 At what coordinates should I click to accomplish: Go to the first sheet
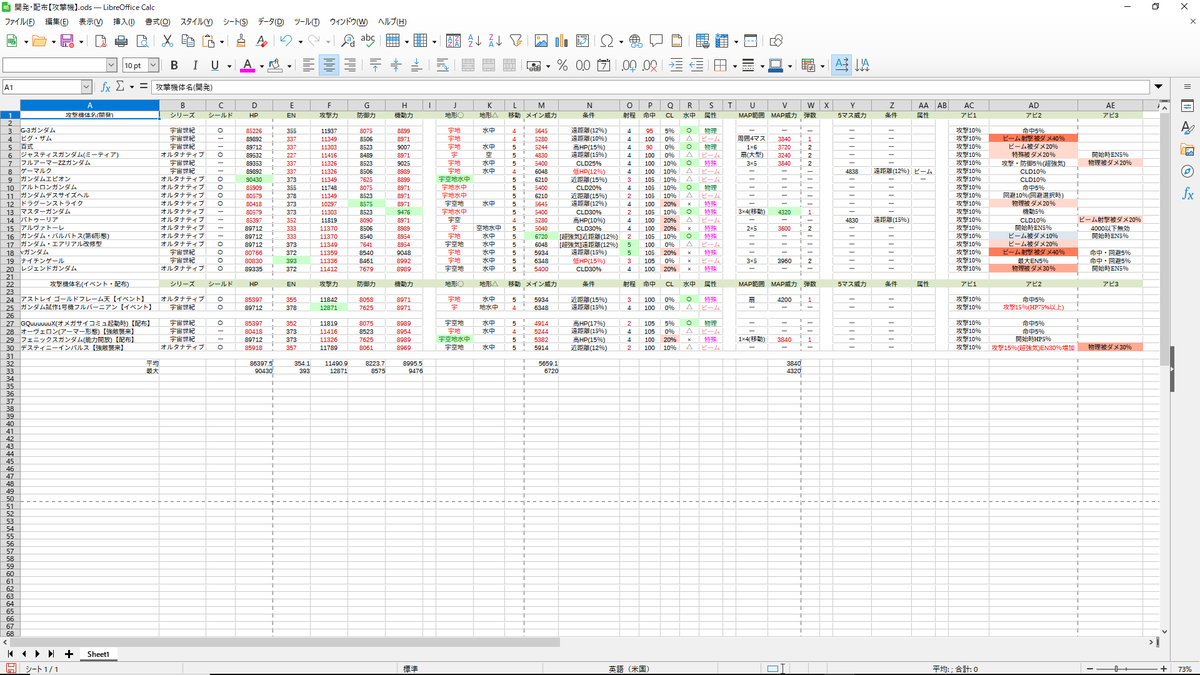pyautogui.click(x=10, y=653)
